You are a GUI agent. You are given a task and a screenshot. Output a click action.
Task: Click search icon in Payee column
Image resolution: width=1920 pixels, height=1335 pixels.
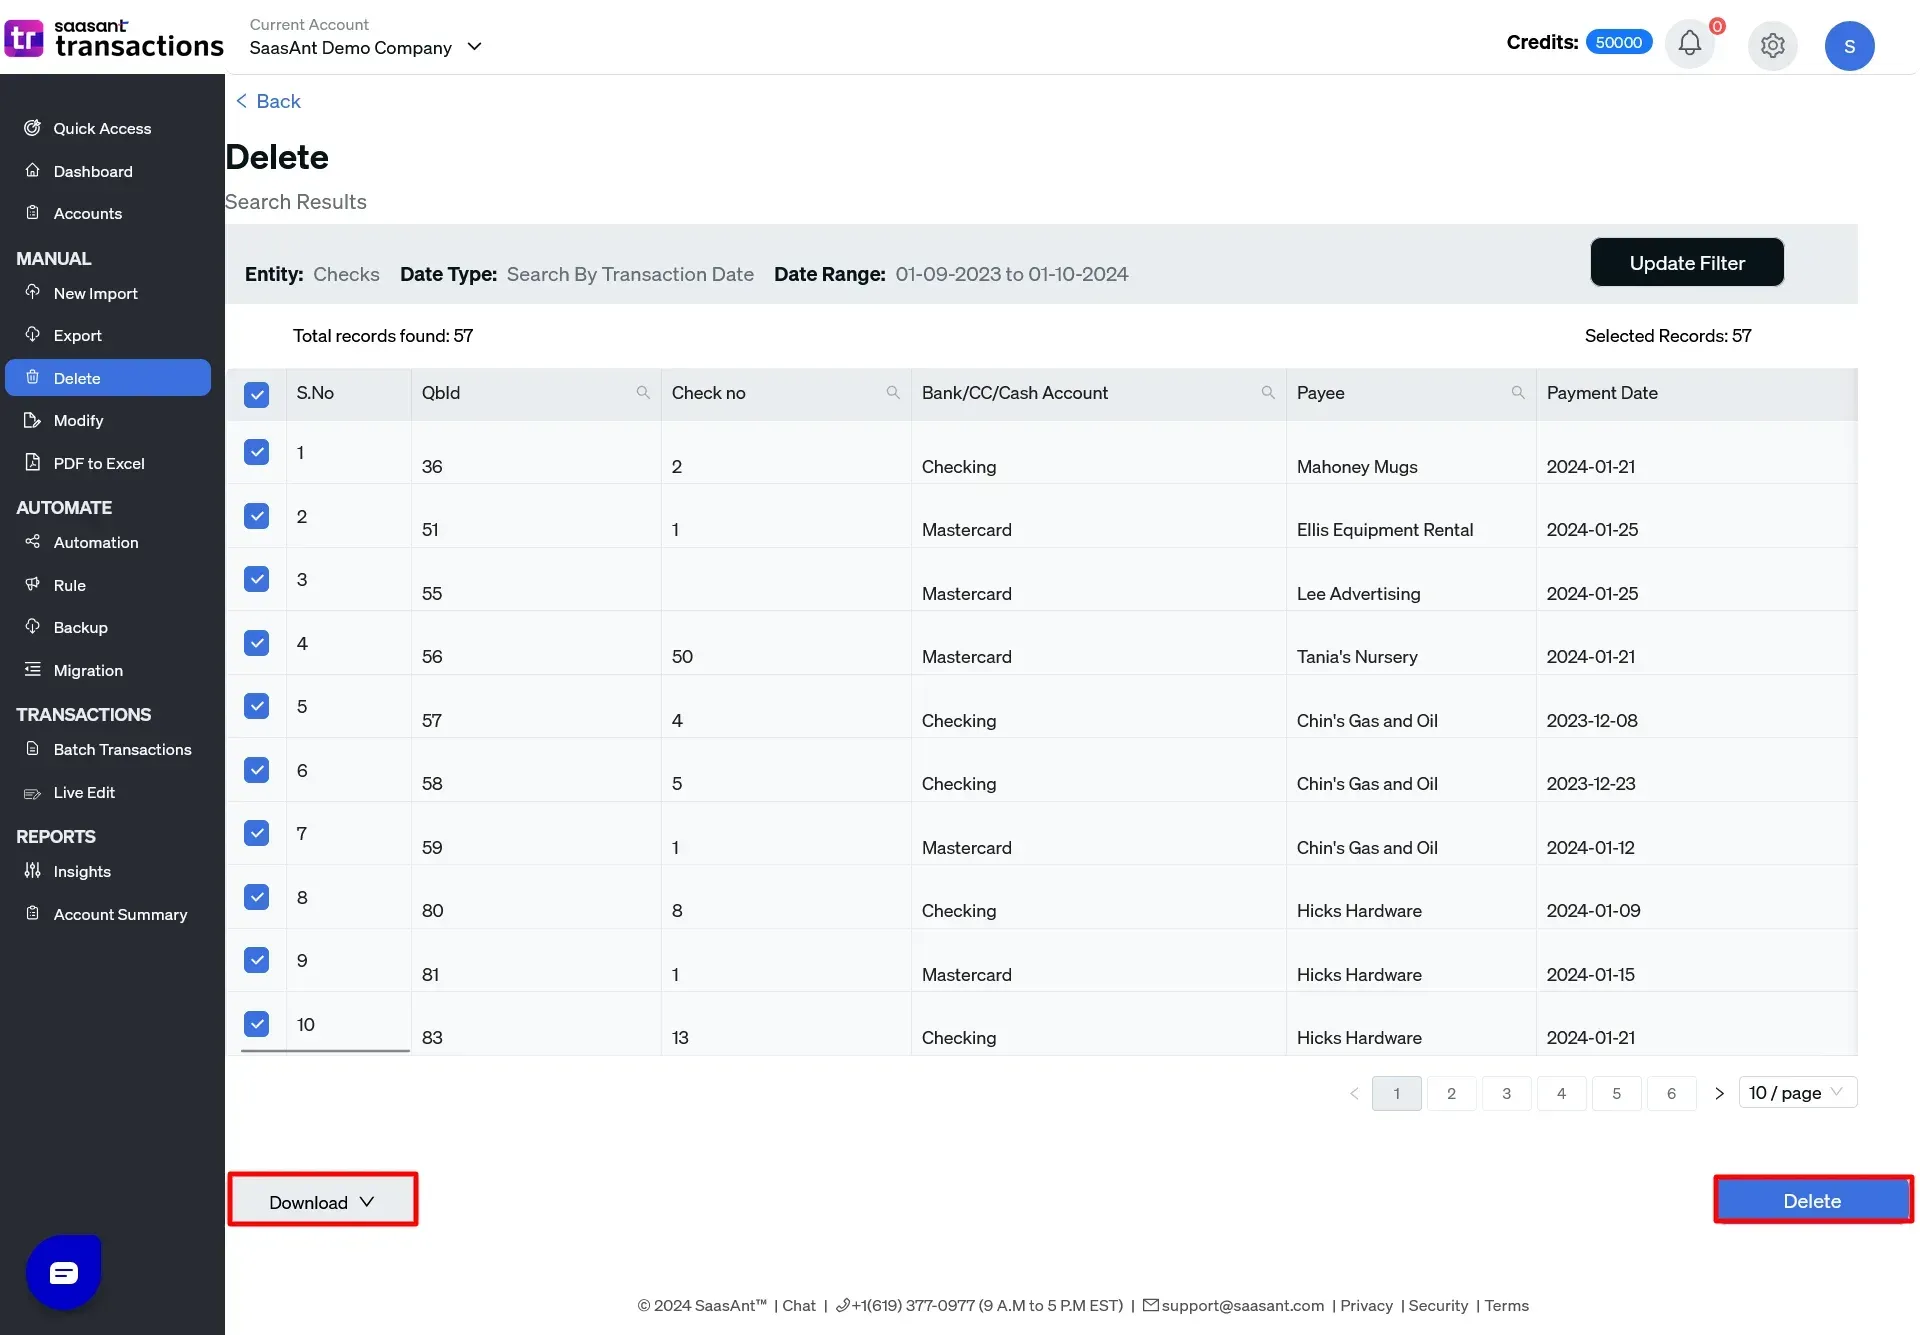coord(1518,393)
